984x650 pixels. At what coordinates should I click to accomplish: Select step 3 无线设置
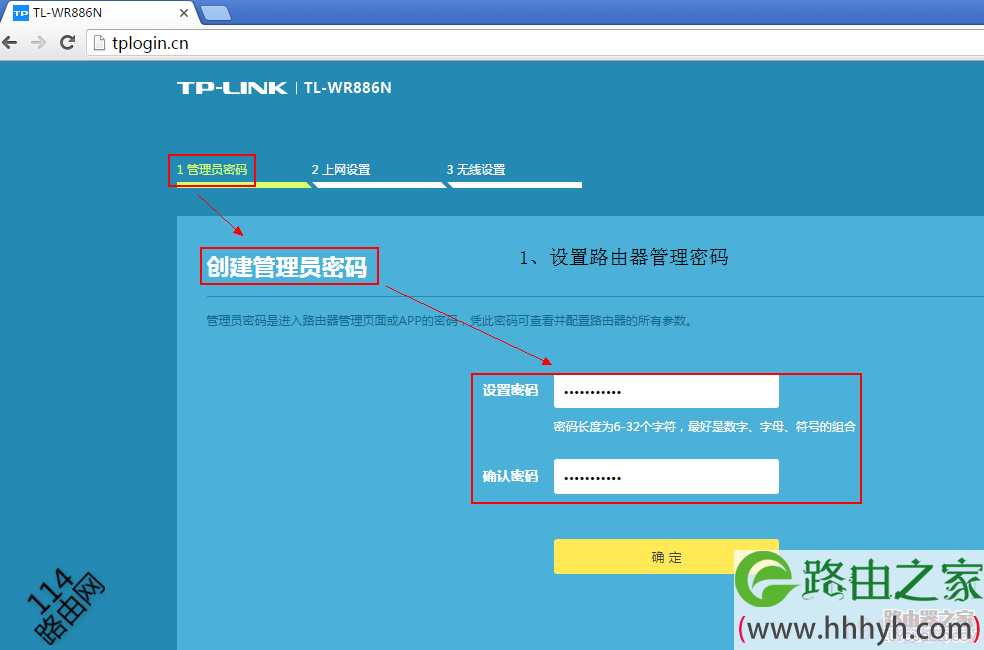(x=476, y=170)
